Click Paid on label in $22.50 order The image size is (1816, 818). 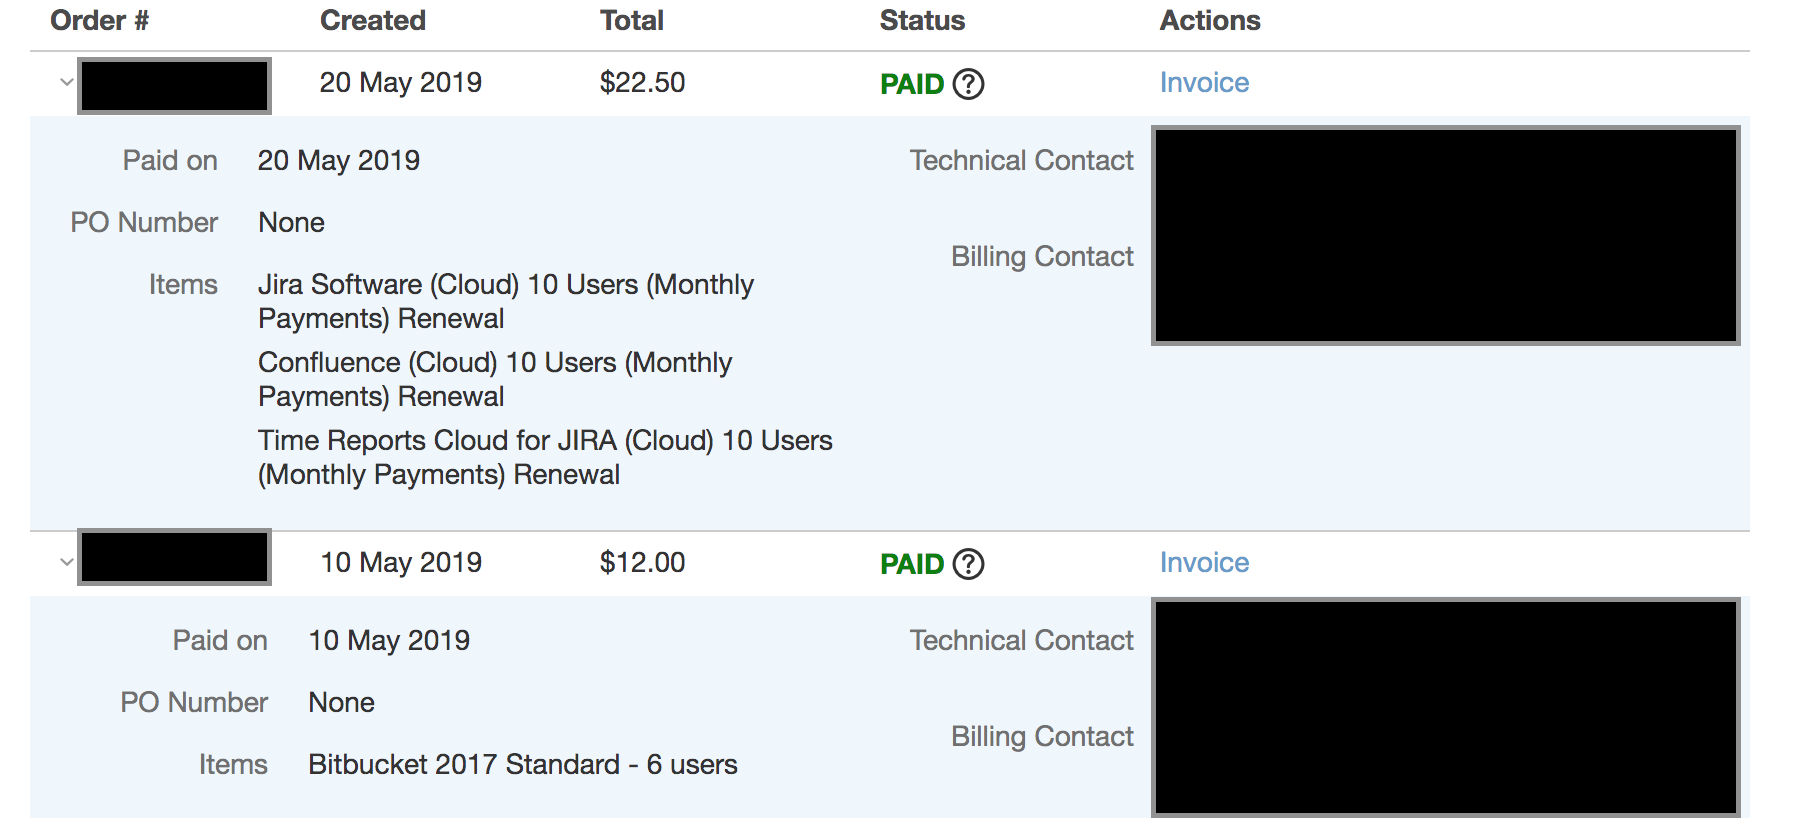click(x=170, y=161)
